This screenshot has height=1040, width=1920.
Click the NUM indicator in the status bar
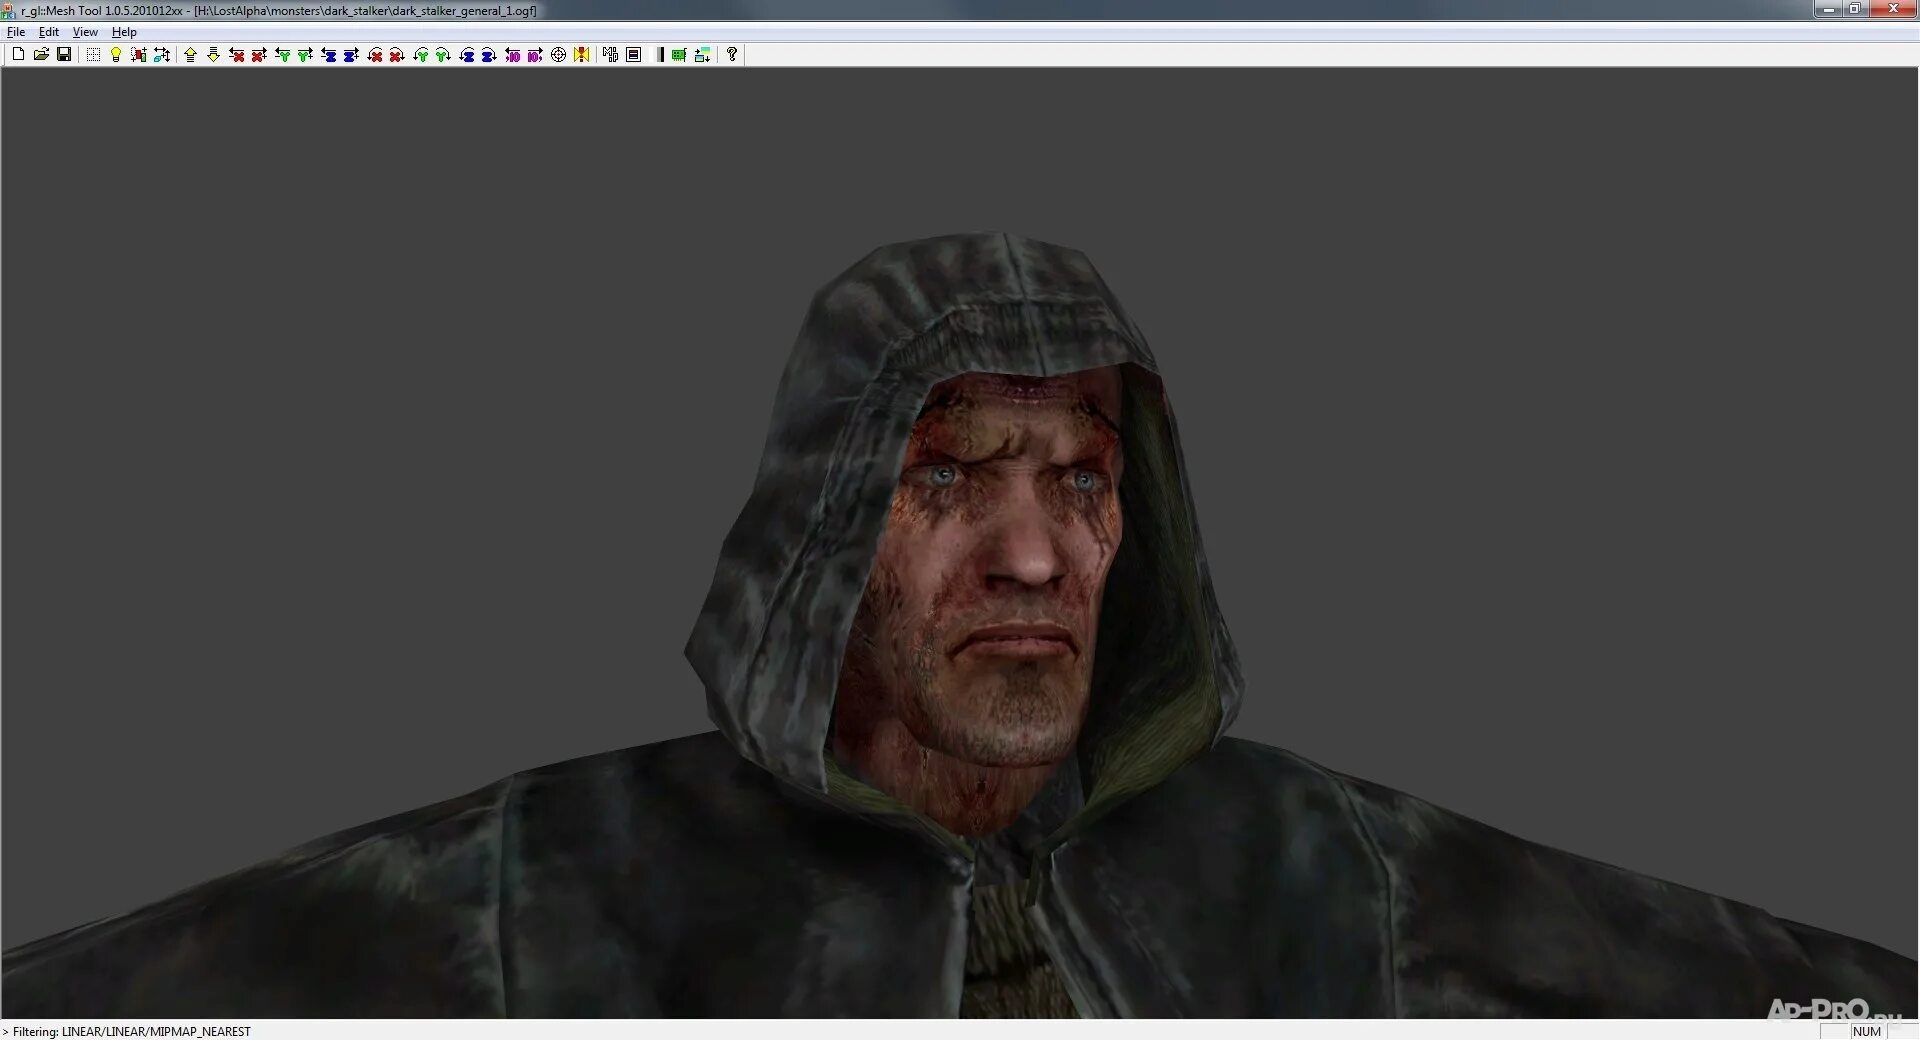tap(1866, 1031)
